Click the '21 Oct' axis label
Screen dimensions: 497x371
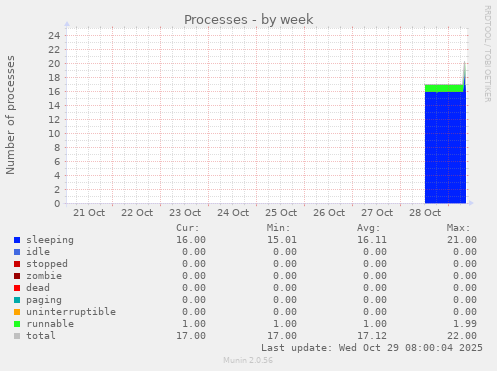point(89,213)
